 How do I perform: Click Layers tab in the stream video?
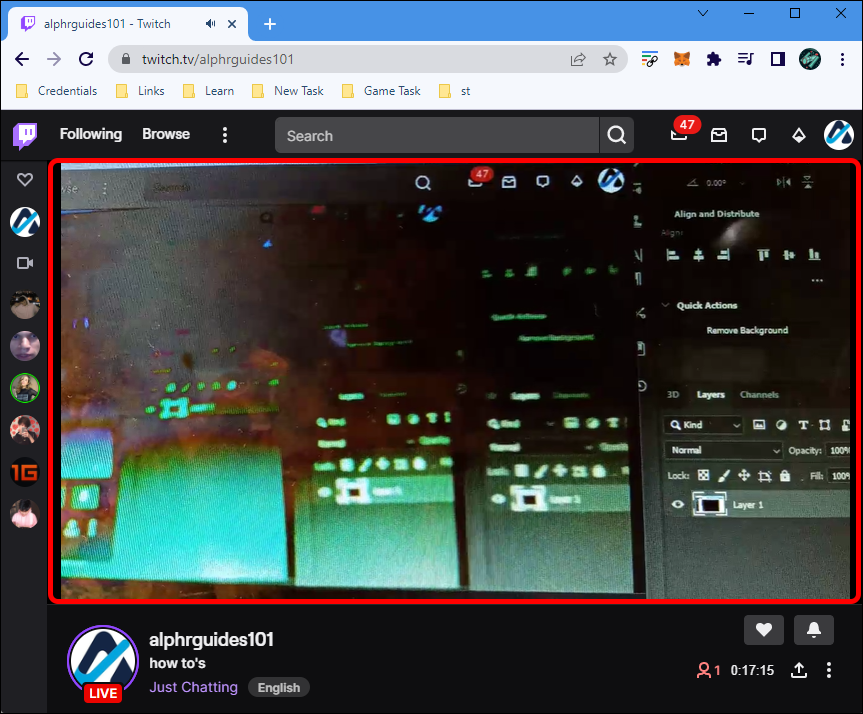pyautogui.click(x=711, y=395)
